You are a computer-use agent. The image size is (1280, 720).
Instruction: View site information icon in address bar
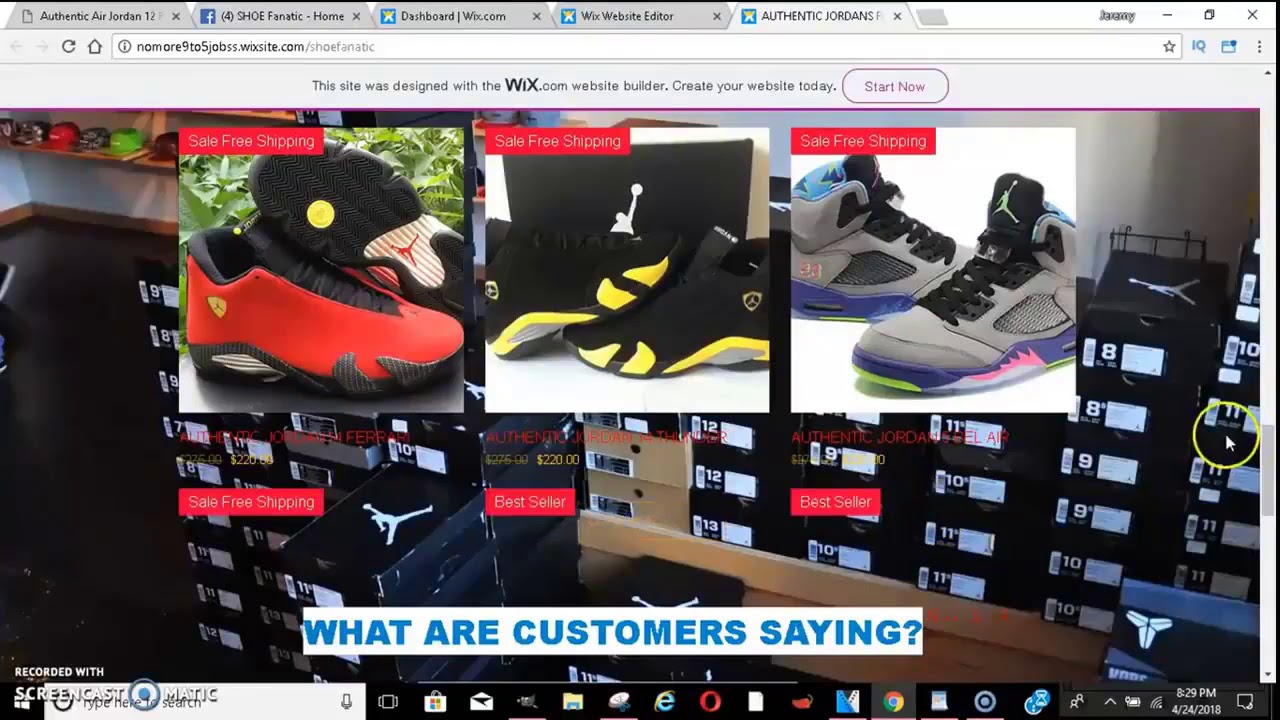pyautogui.click(x=124, y=46)
